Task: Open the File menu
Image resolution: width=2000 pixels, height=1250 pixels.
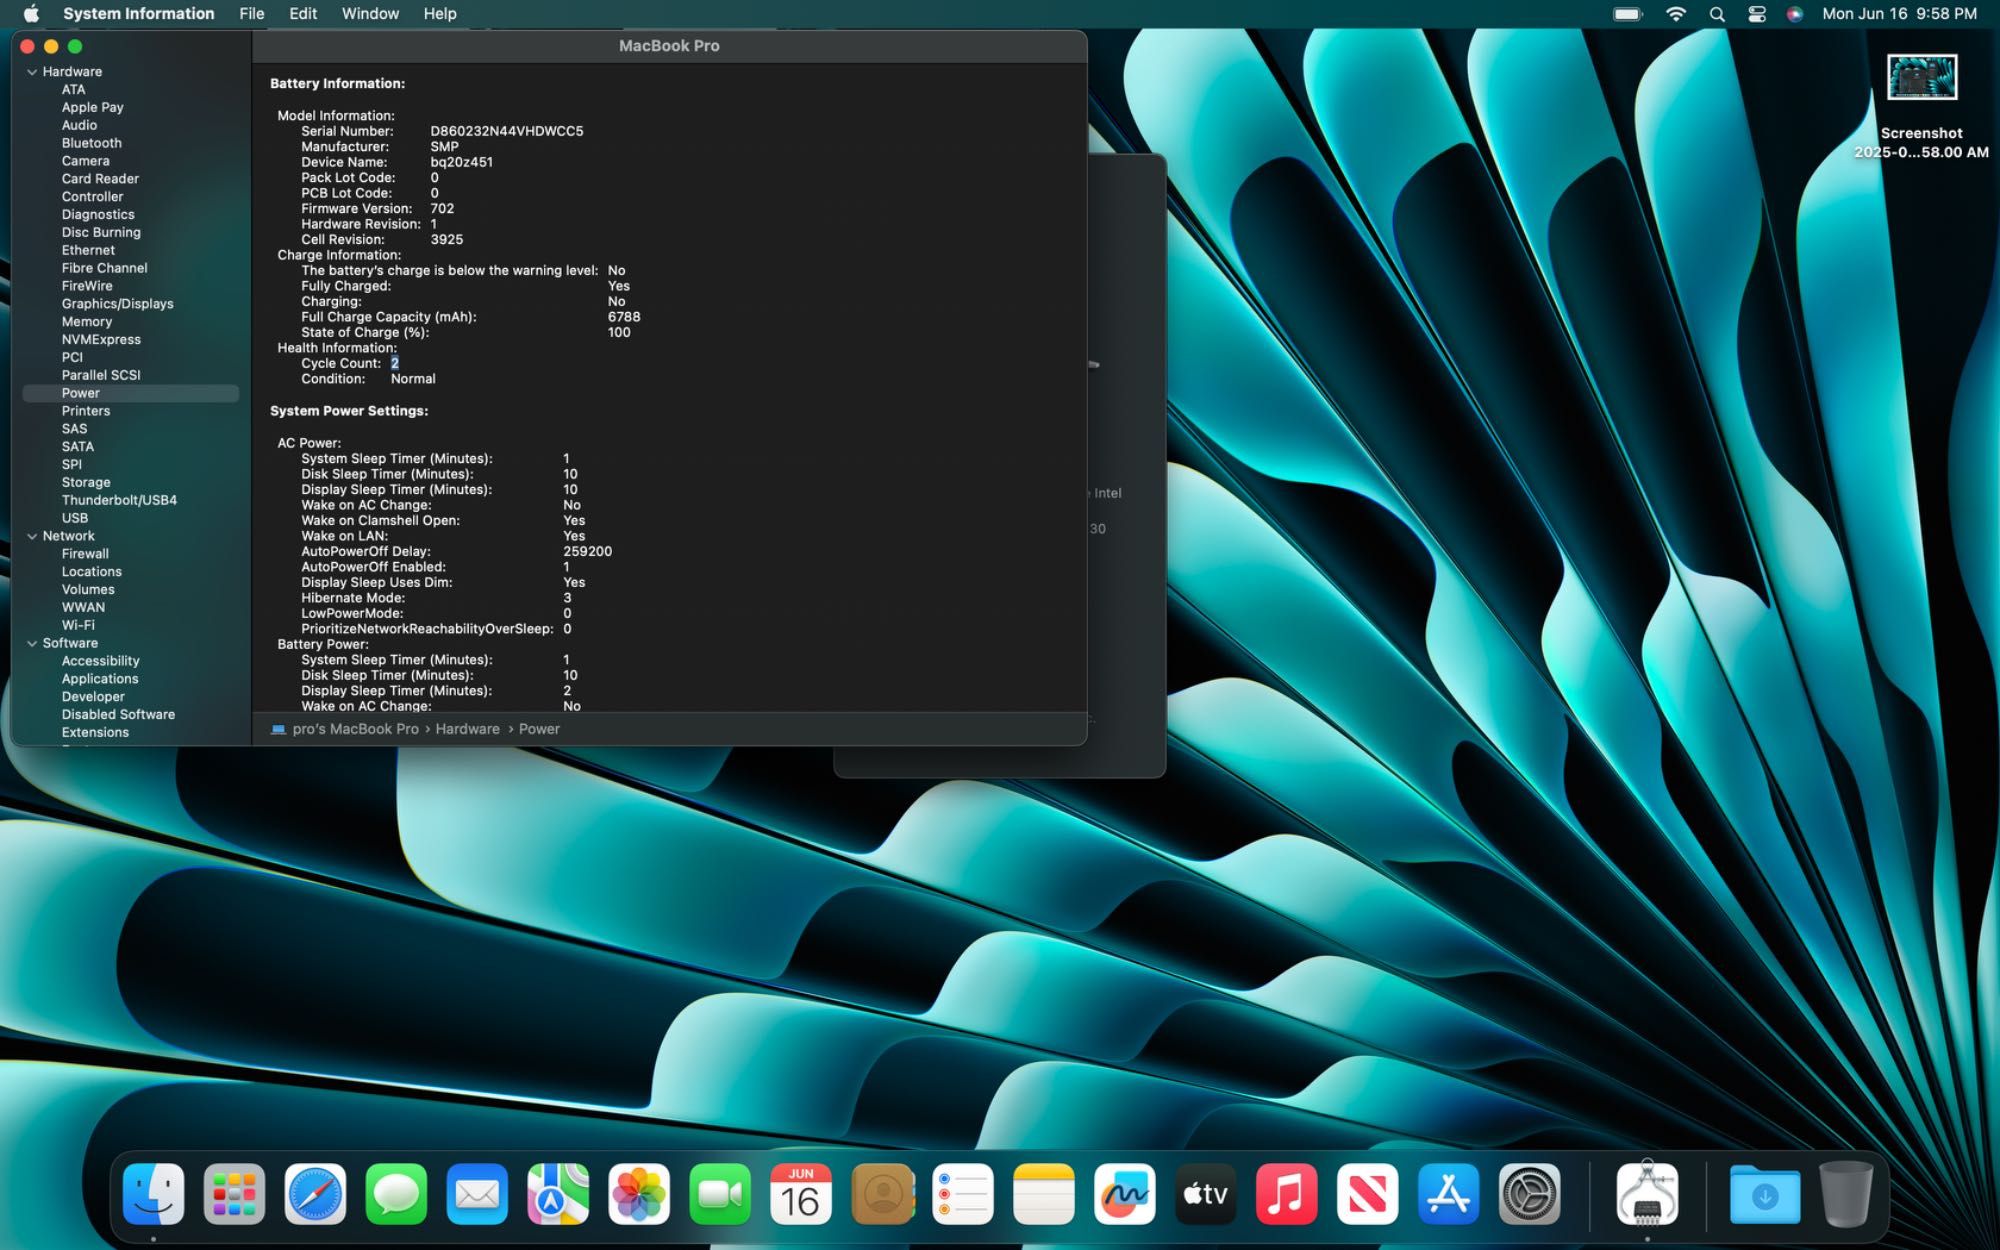Action: (x=252, y=14)
